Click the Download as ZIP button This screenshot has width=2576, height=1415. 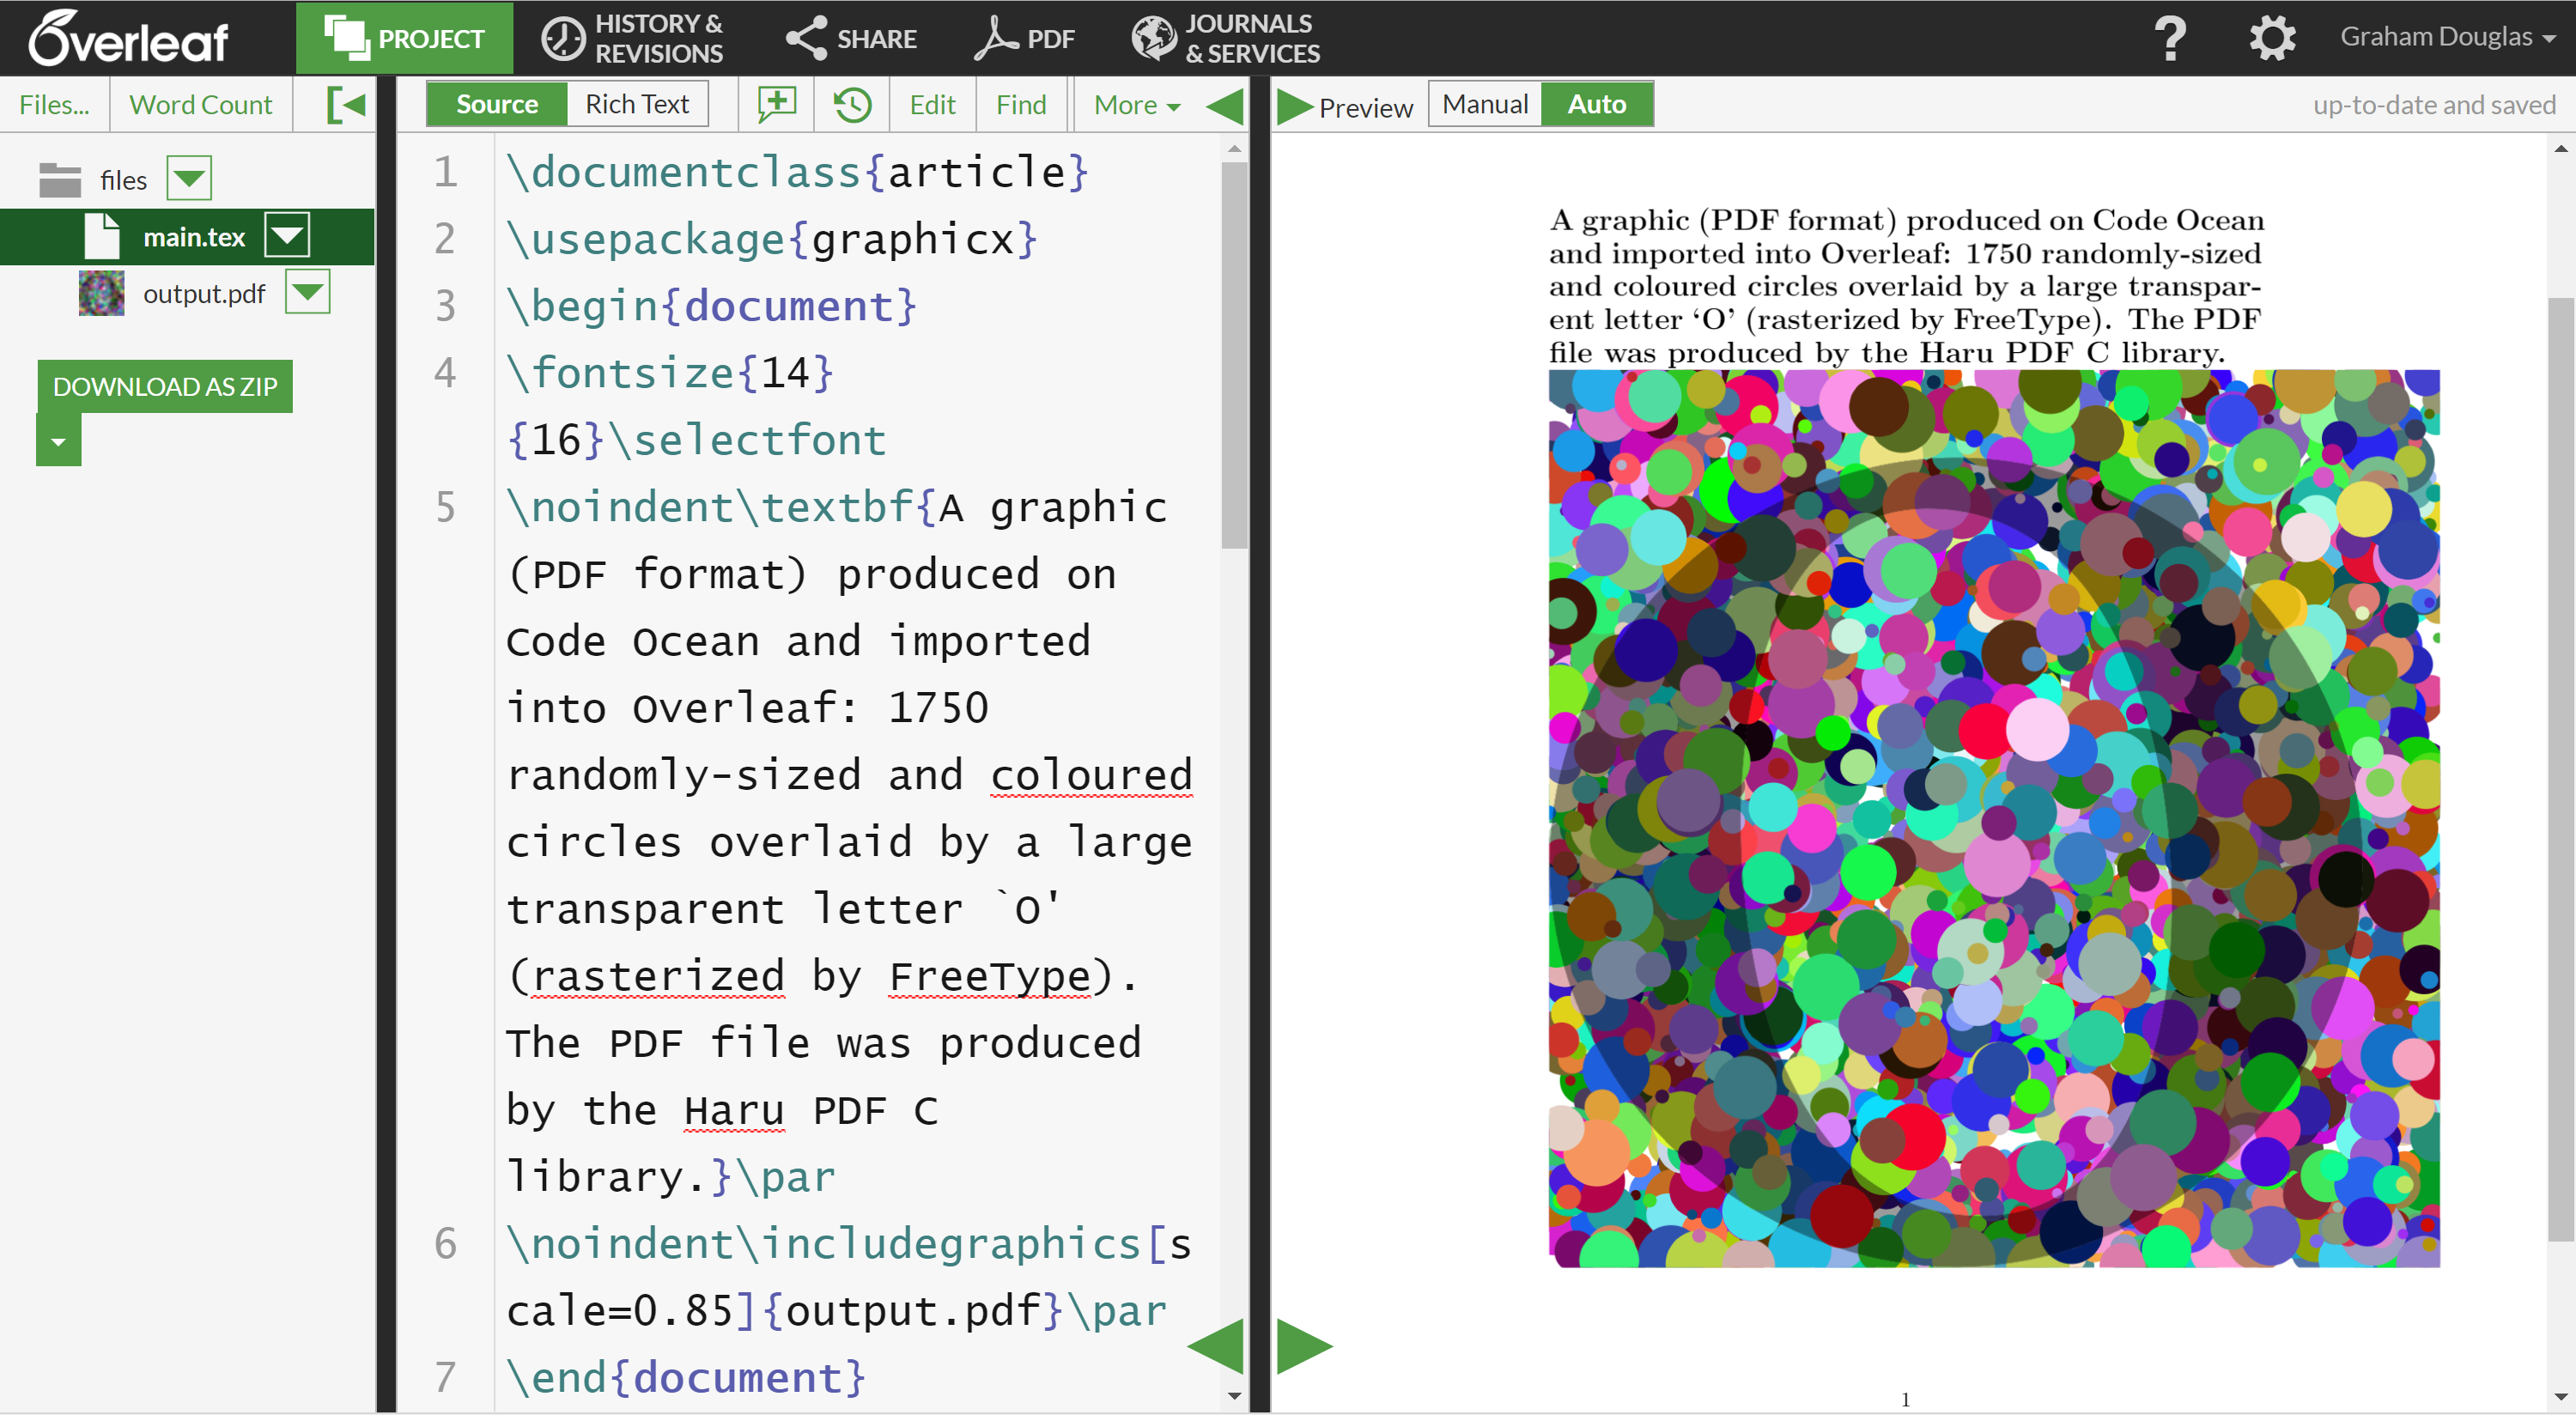click(165, 386)
